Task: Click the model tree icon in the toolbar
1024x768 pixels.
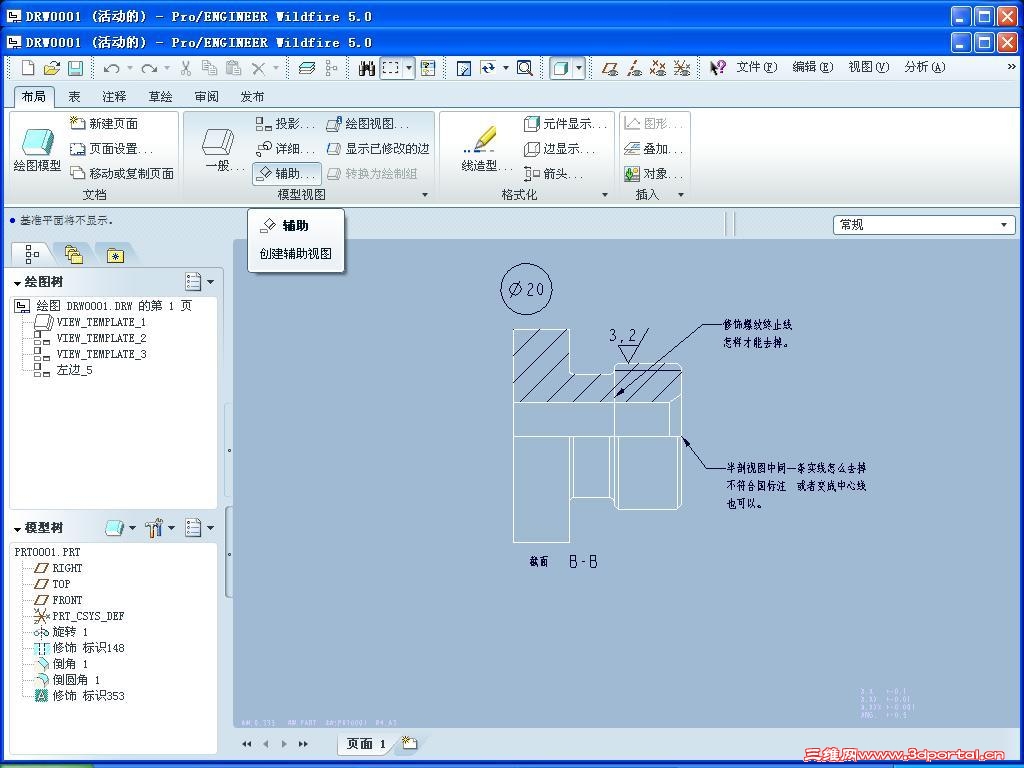Action: point(332,68)
